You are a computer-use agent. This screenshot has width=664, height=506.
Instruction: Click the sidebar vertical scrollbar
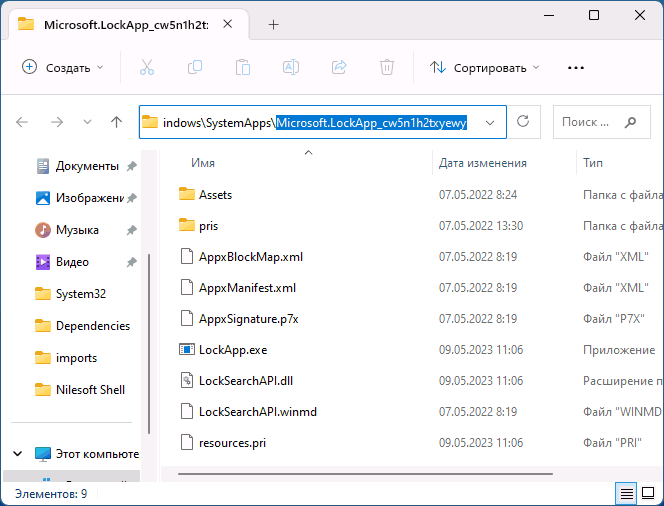coord(149,344)
